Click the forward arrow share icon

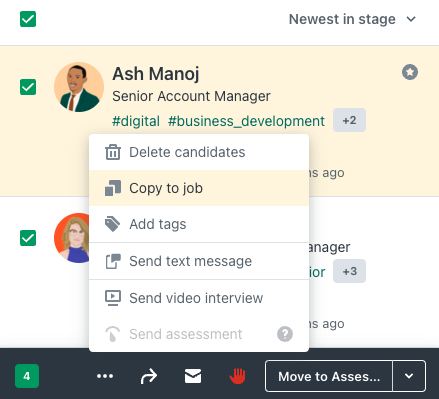click(149, 376)
